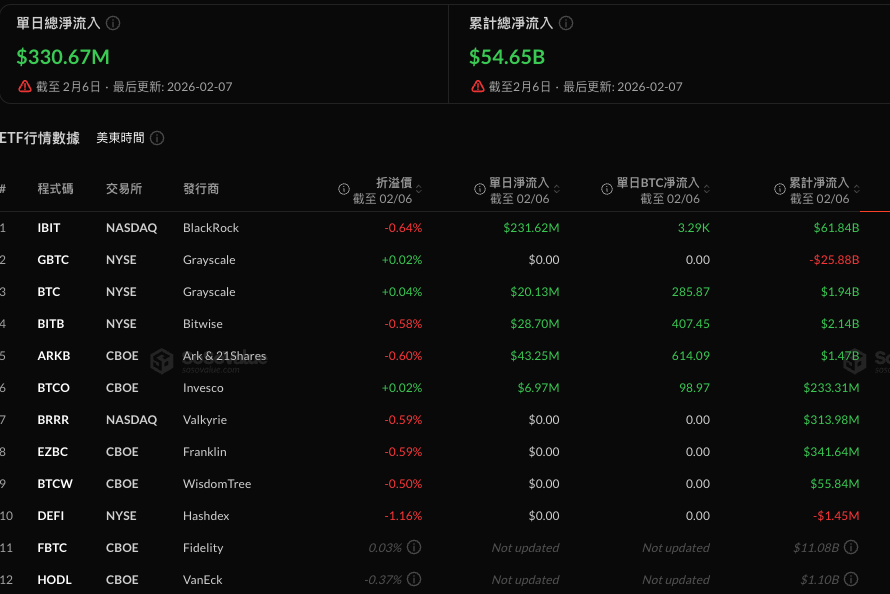Click ARKB daily inflow $43.25M
The image size is (890, 594).
[535, 356]
